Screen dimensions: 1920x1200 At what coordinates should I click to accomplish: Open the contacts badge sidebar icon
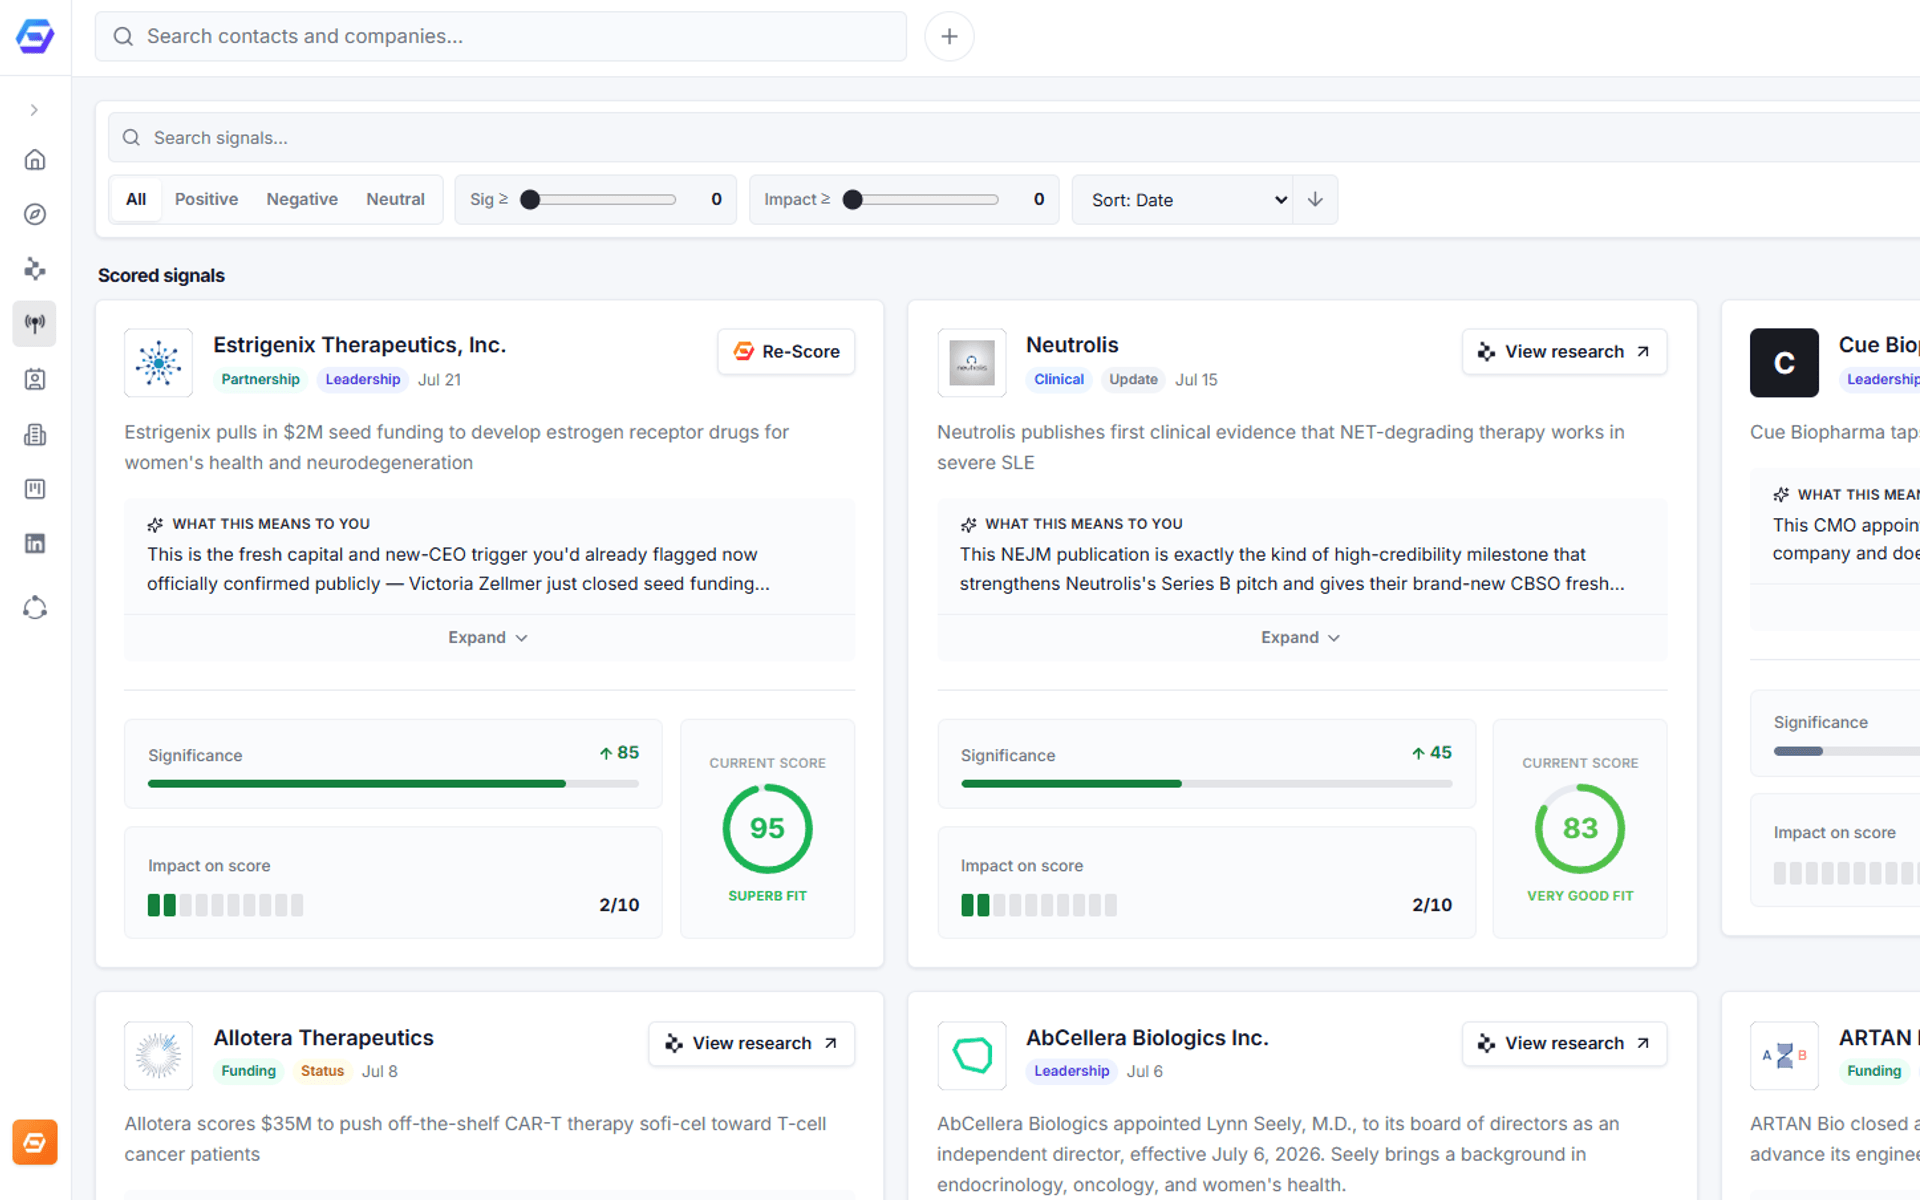click(35, 379)
